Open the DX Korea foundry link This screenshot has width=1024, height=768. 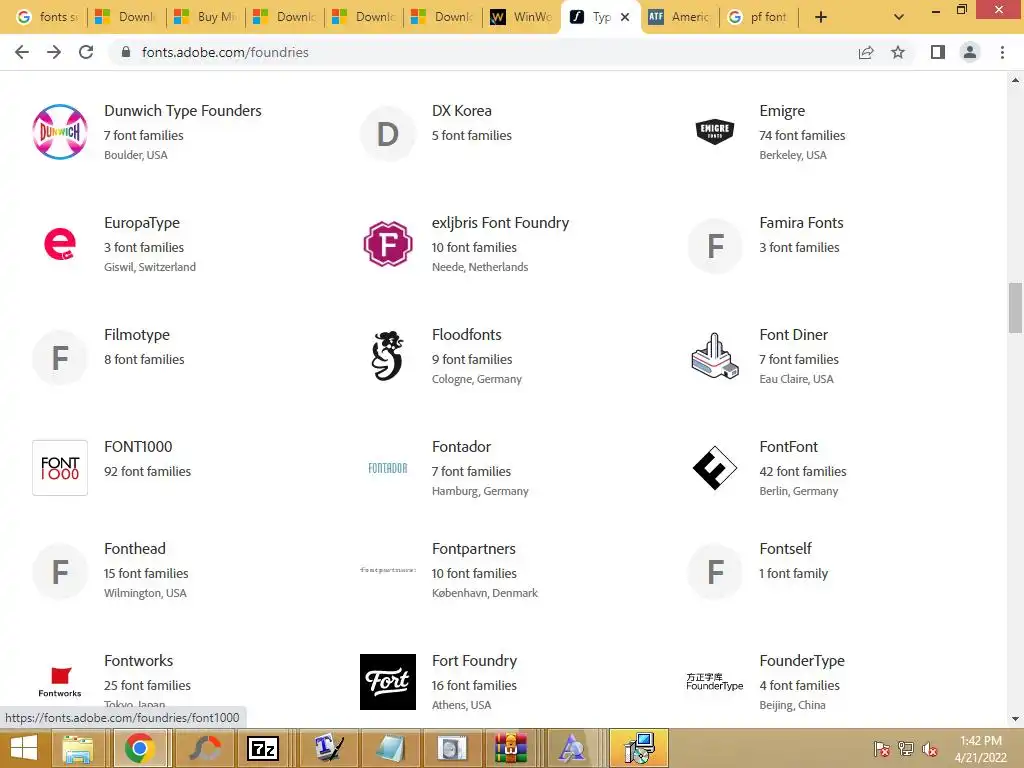click(x=462, y=111)
